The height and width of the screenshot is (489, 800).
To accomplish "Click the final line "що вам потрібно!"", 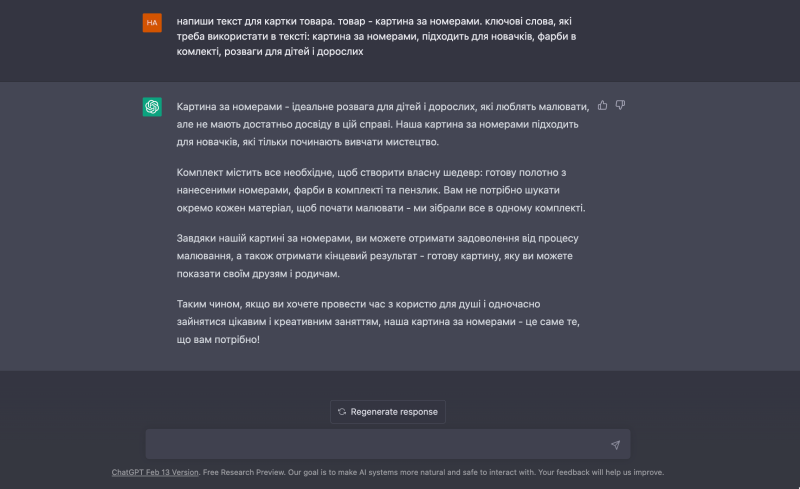I will tap(218, 339).
